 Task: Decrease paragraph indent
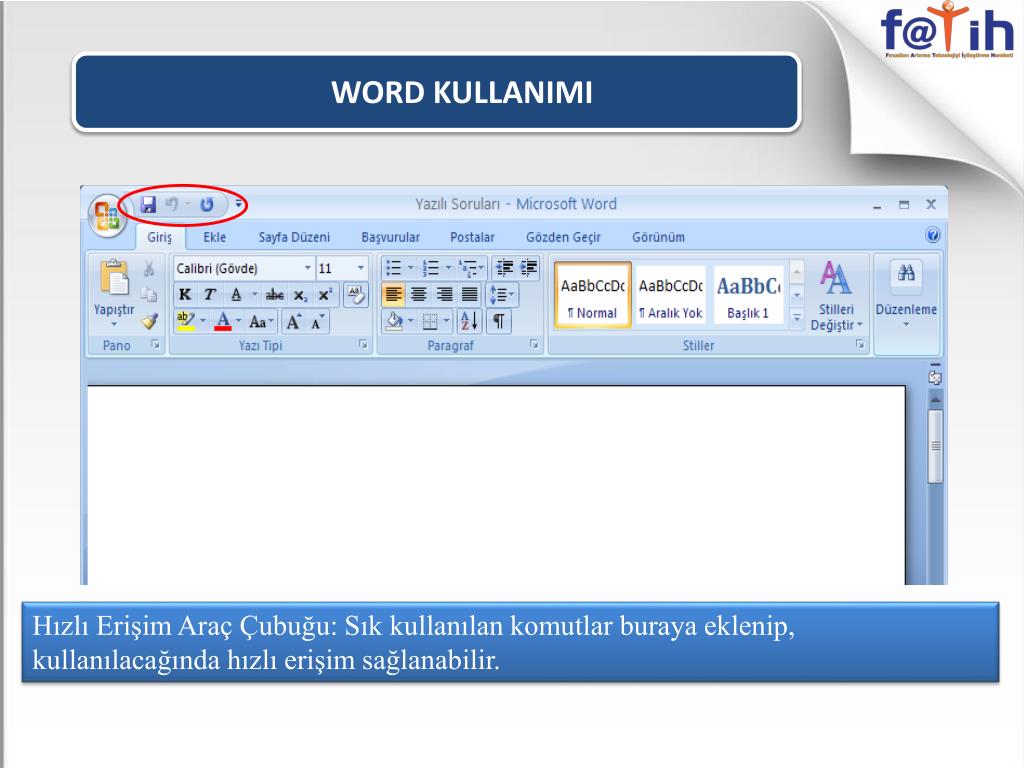point(504,268)
